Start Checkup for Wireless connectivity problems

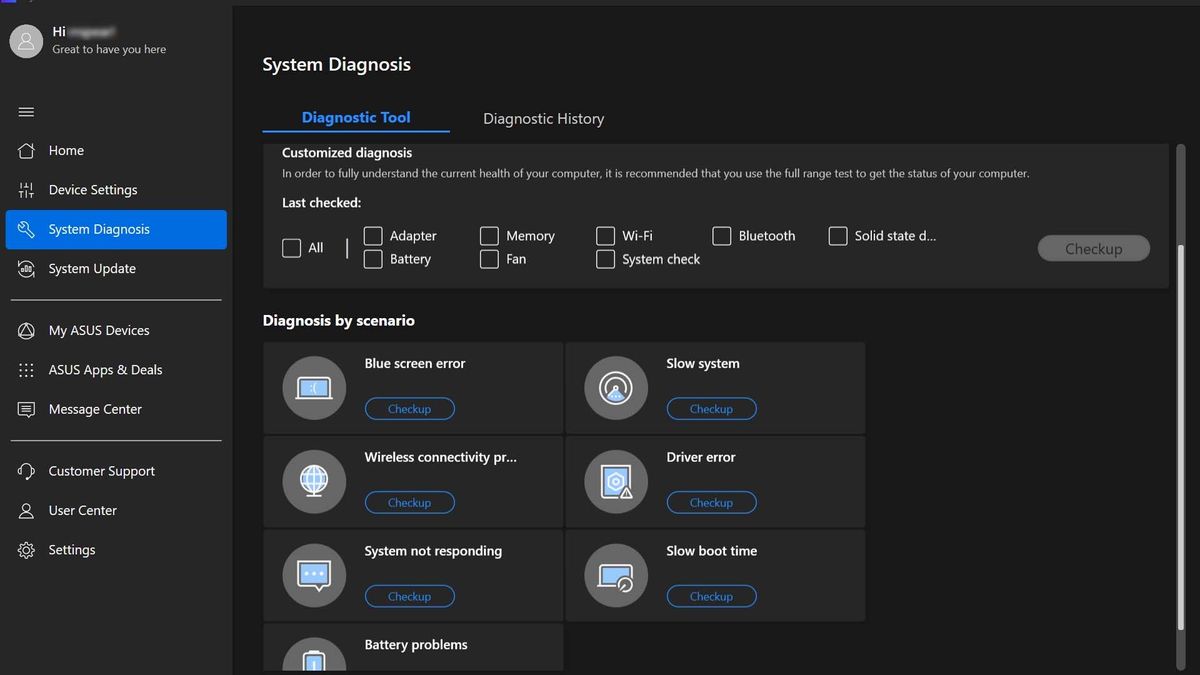pyautogui.click(x=409, y=503)
